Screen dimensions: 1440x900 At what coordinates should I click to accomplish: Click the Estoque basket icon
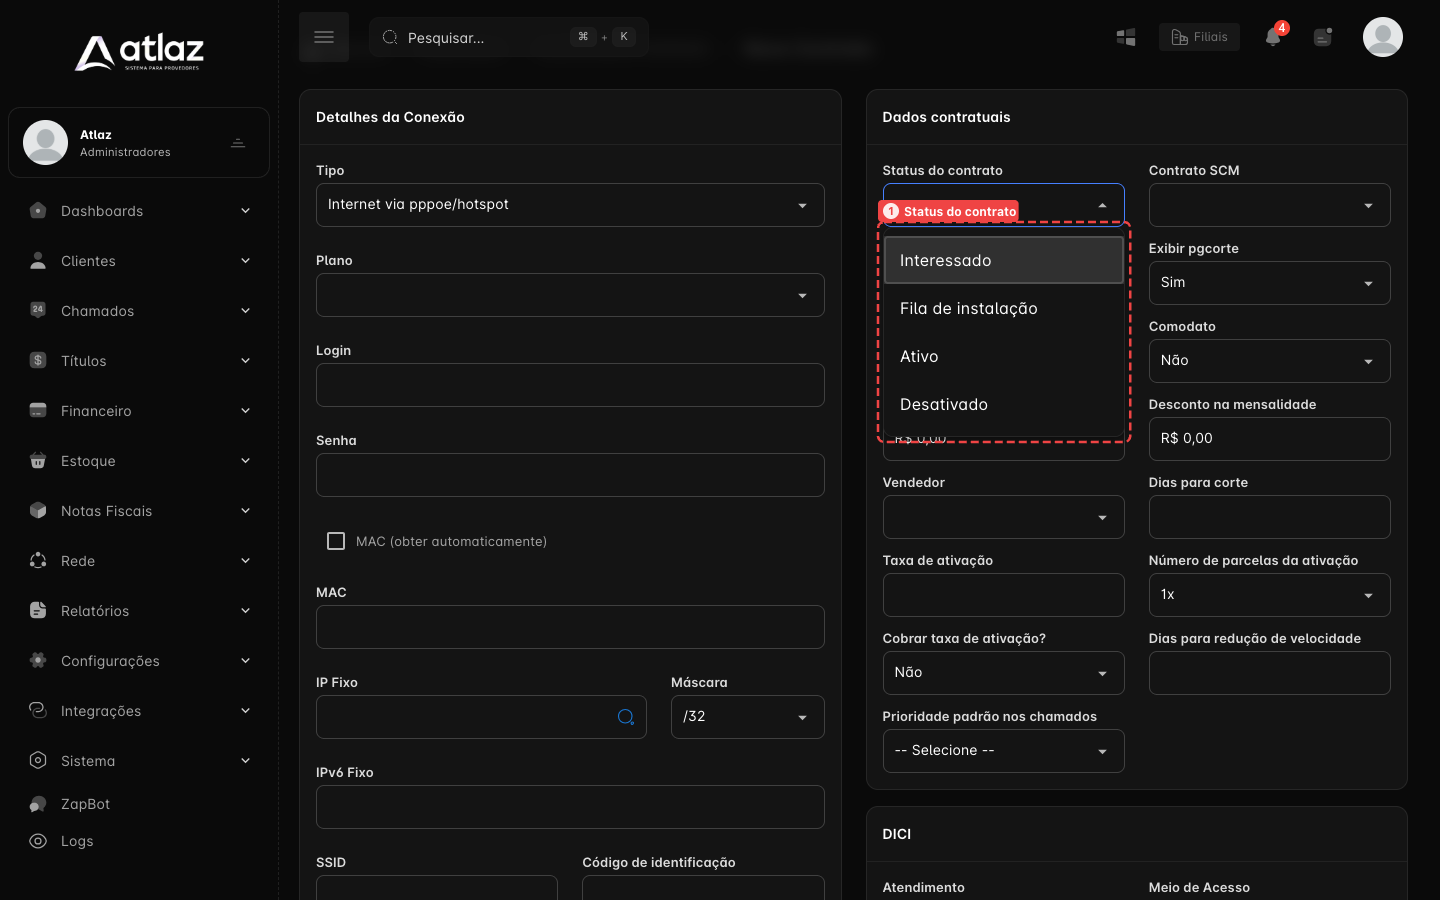[38, 461]
